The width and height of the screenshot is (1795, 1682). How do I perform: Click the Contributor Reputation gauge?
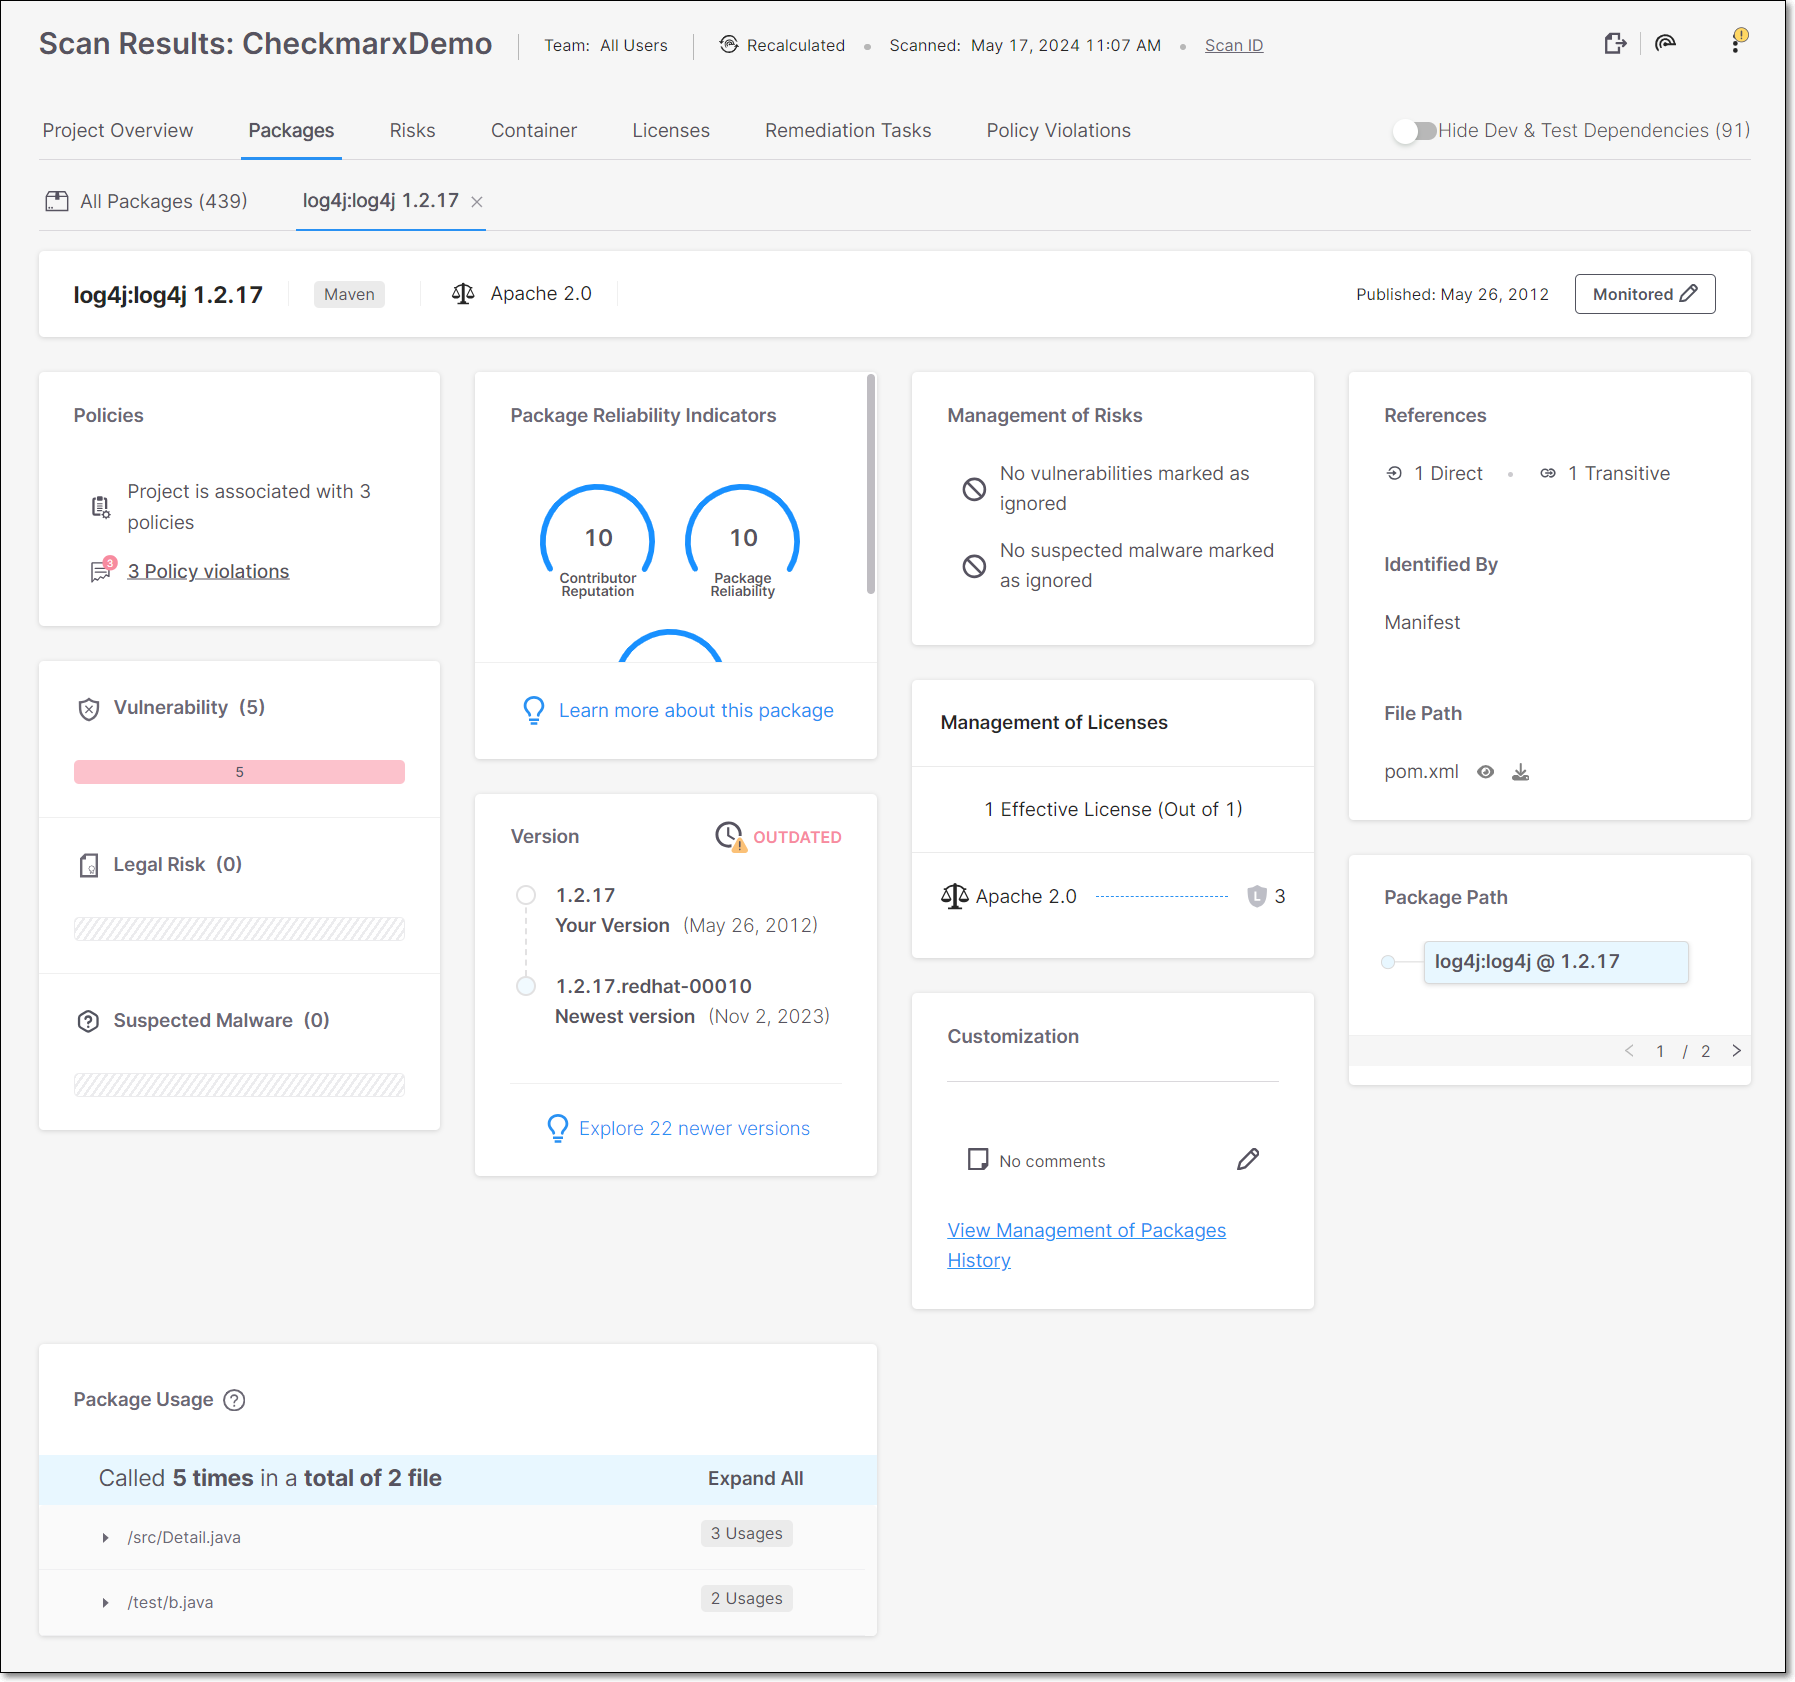597,541
